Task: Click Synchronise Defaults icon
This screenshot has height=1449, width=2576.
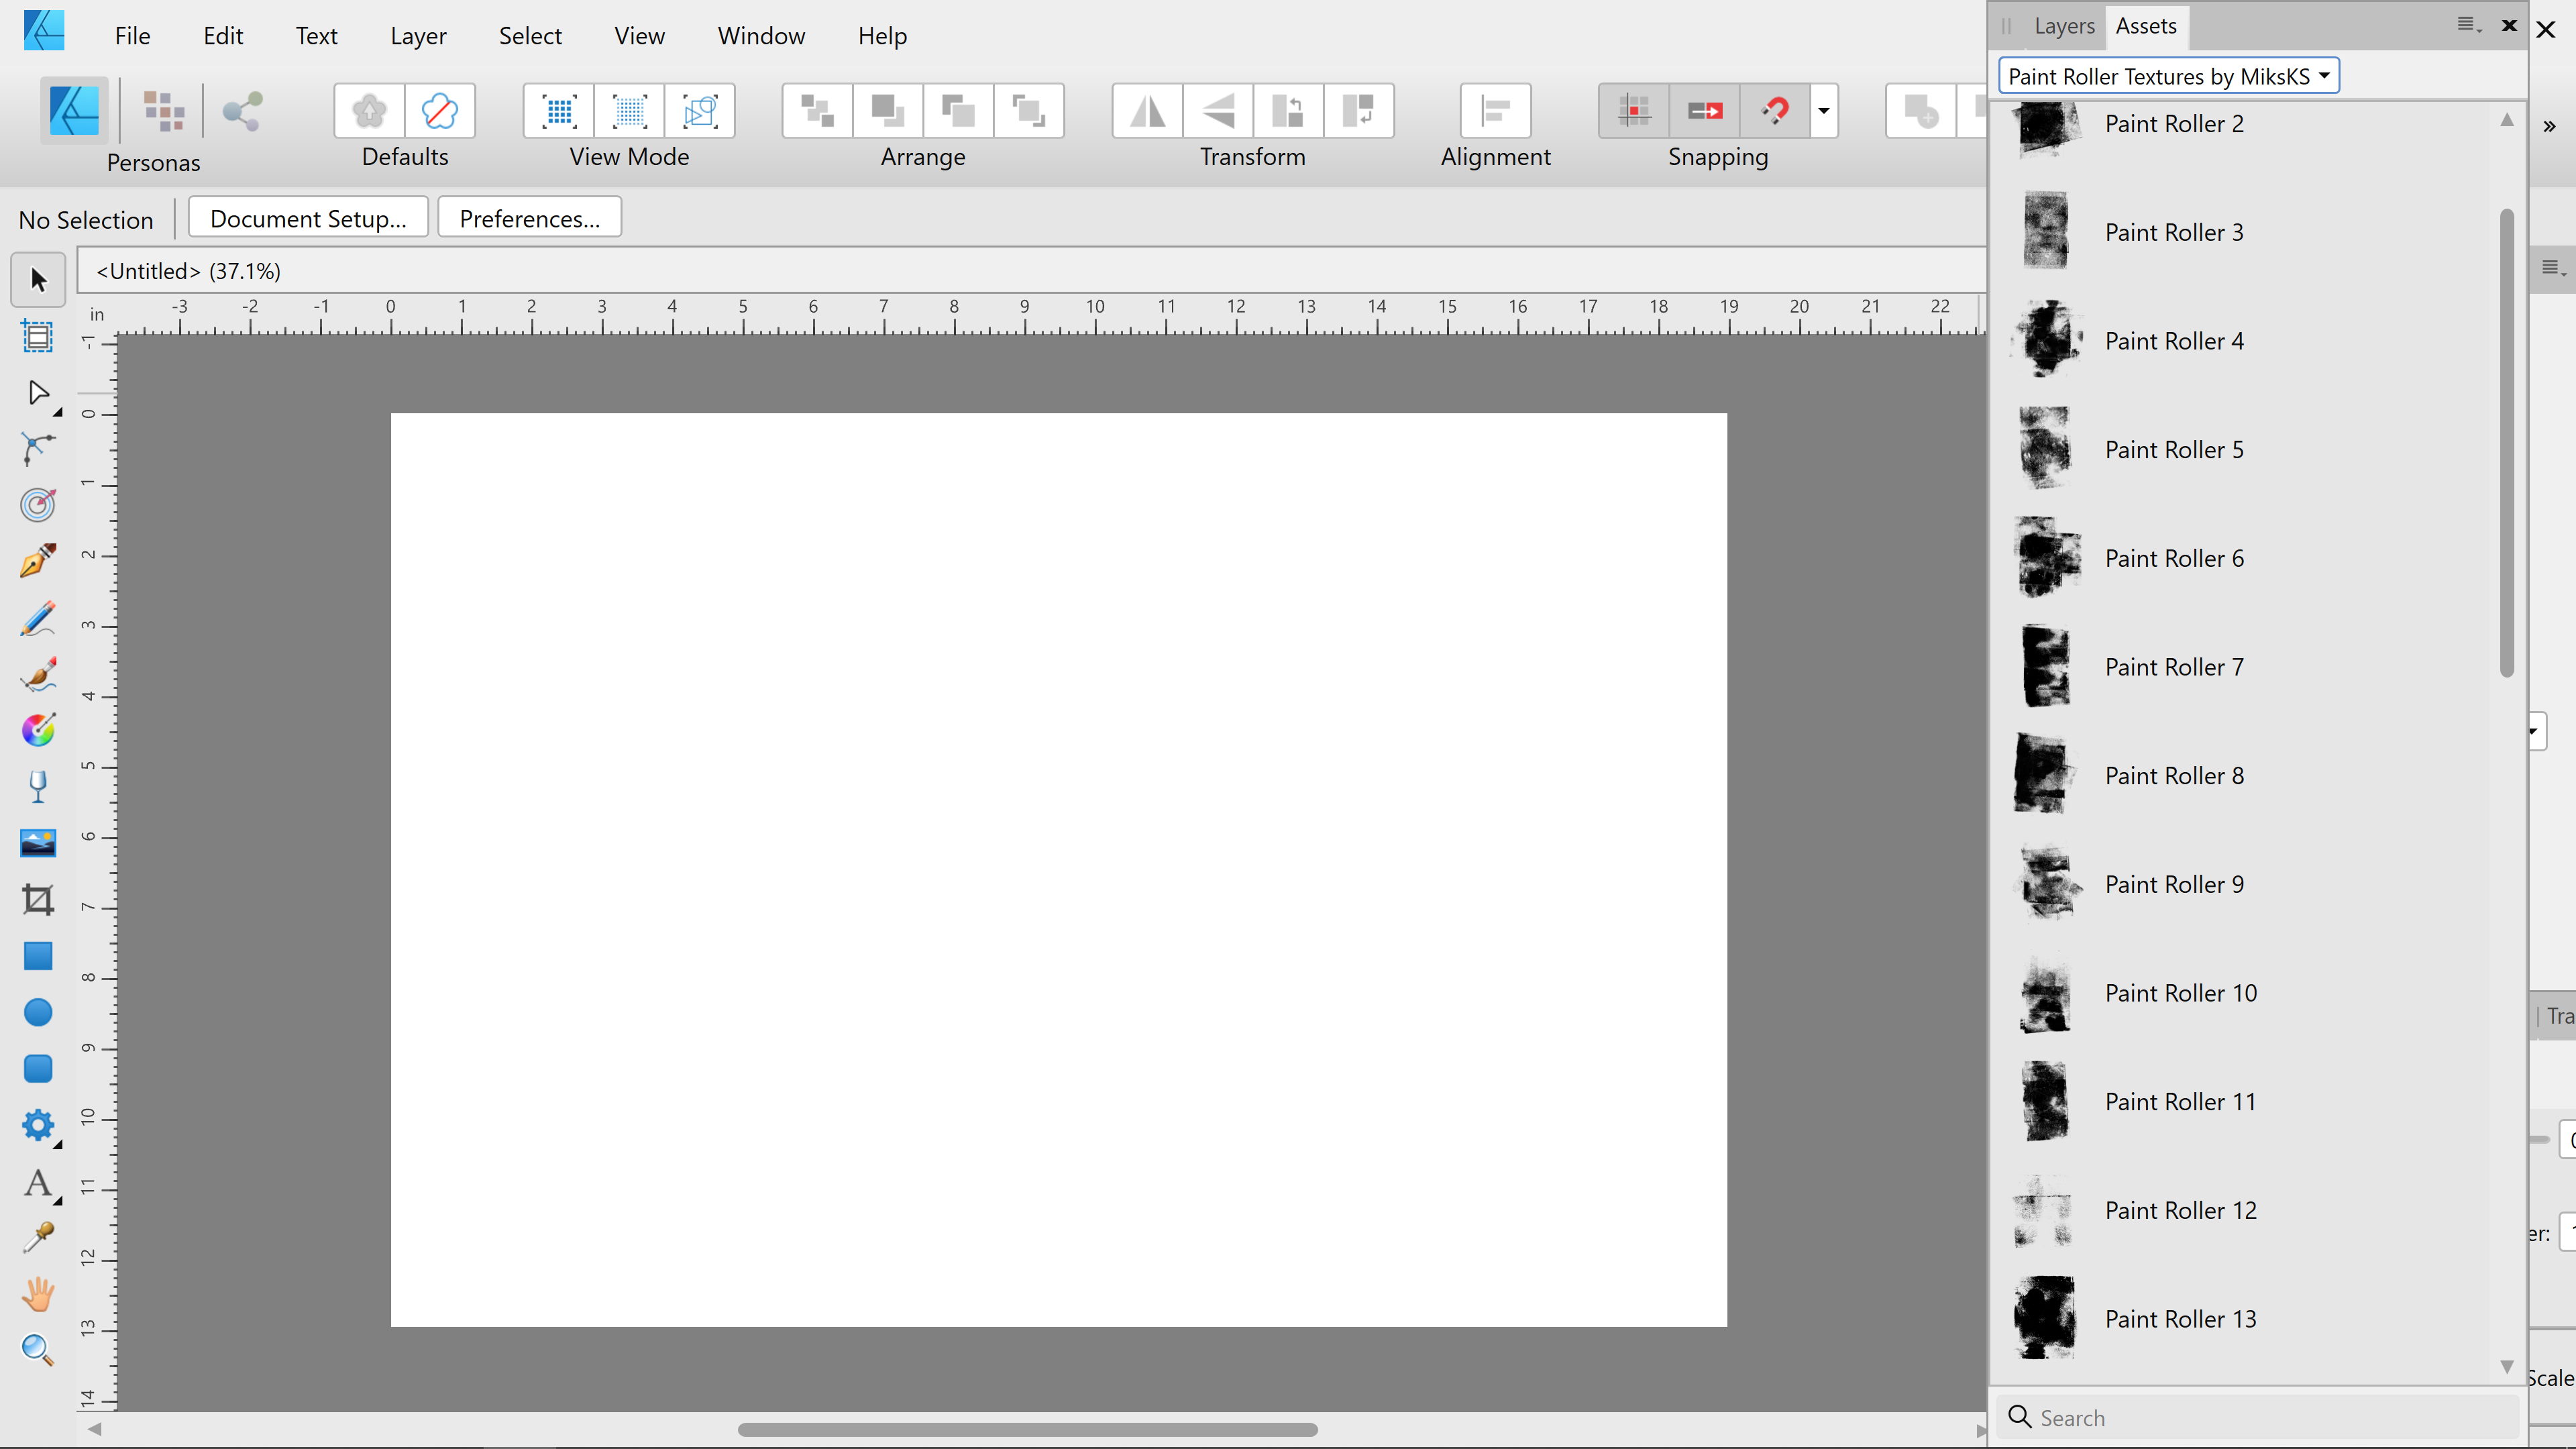Action: pos(369,111)
